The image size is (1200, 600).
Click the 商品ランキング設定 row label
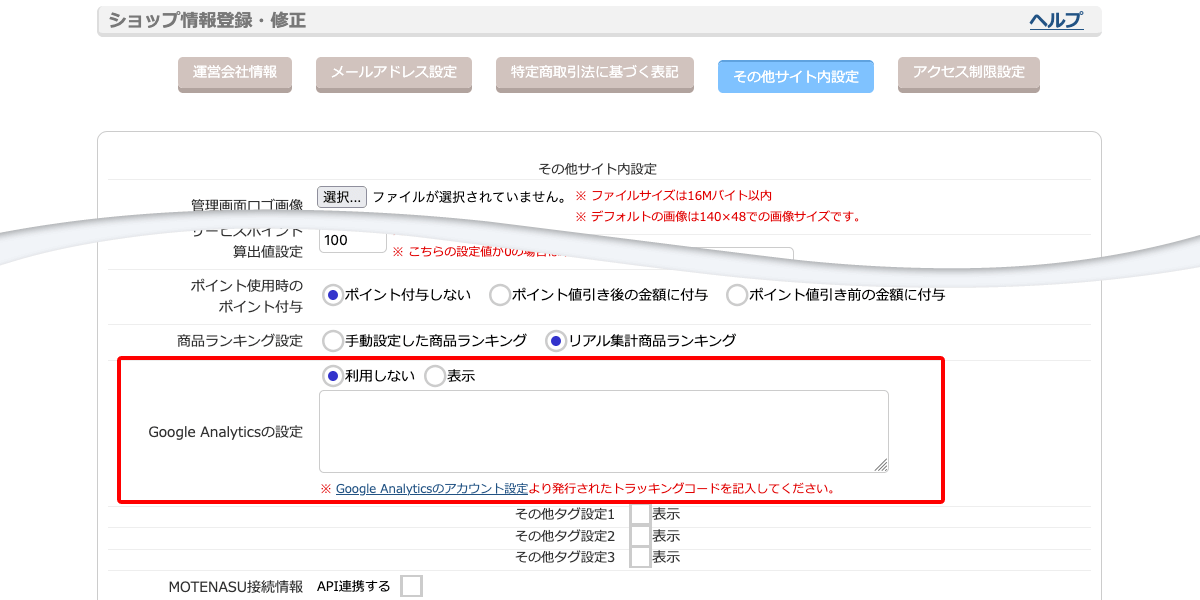click(x=240, y=341)
